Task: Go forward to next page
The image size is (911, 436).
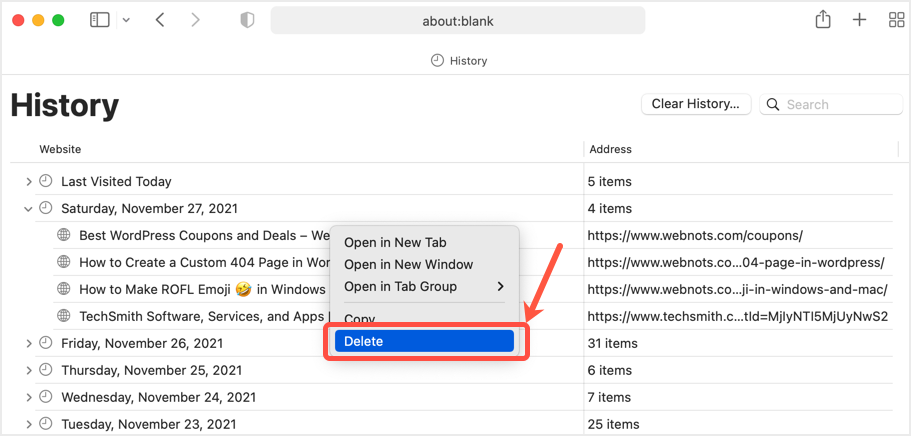Action: 195,20
